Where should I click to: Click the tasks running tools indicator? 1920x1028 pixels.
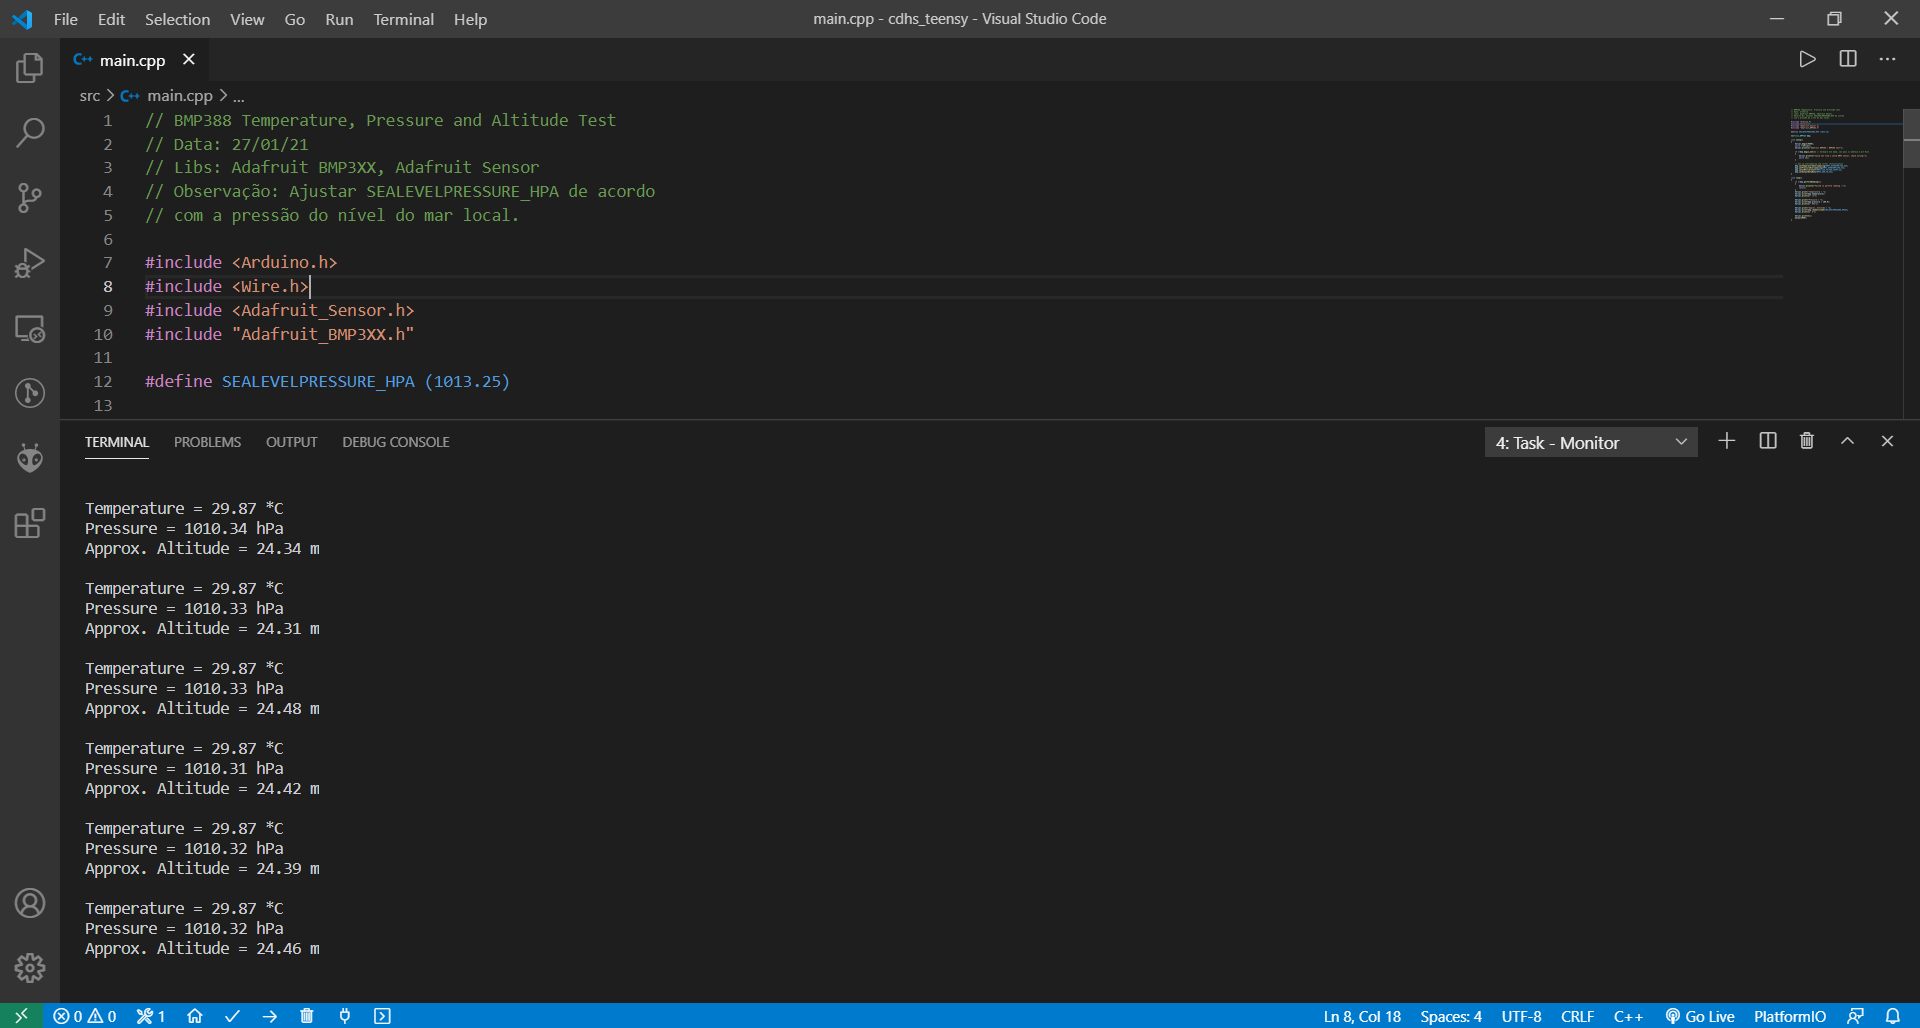click(151, 1016)
